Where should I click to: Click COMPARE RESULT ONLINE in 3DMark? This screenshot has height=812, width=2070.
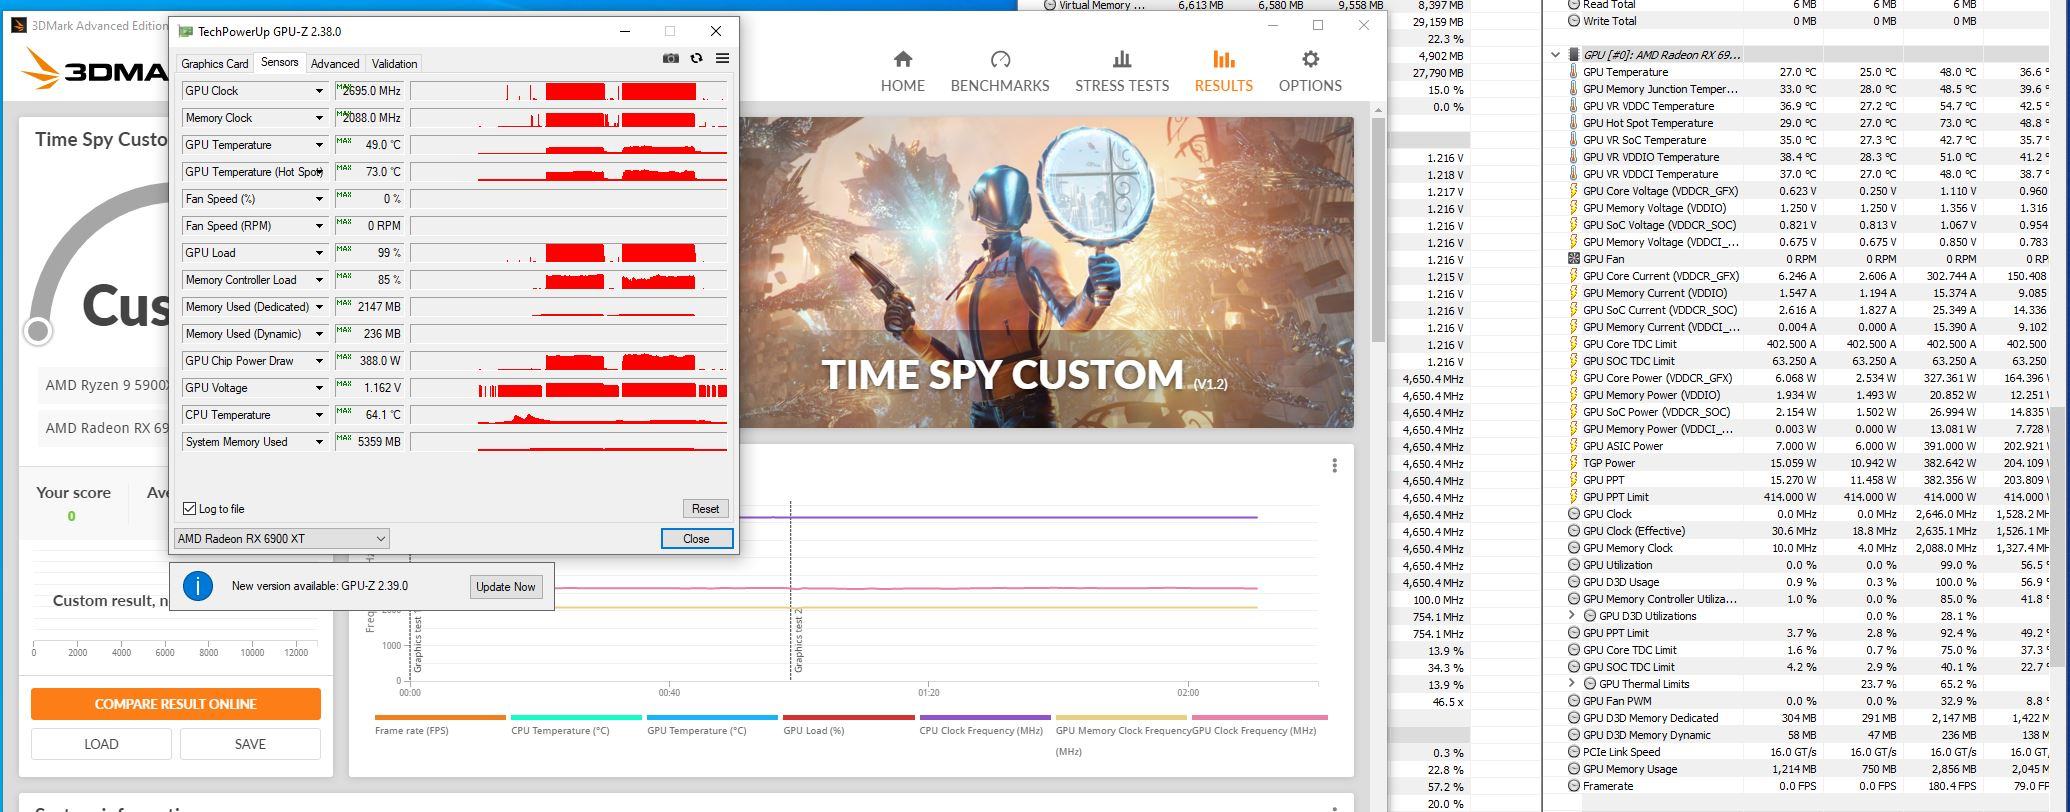click(x=175, y=704)
